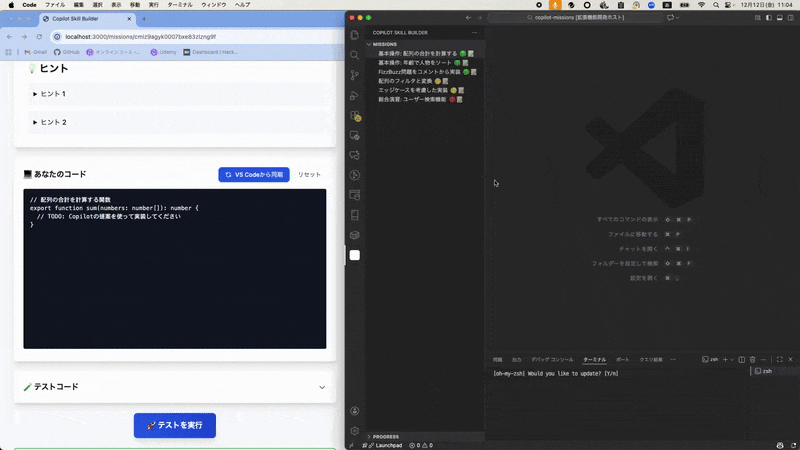This screenshot has width=800, height=450.
Task: Open Extensions view in VS Code activity bar
Action: pyautogui.click(x=356, y=116)
